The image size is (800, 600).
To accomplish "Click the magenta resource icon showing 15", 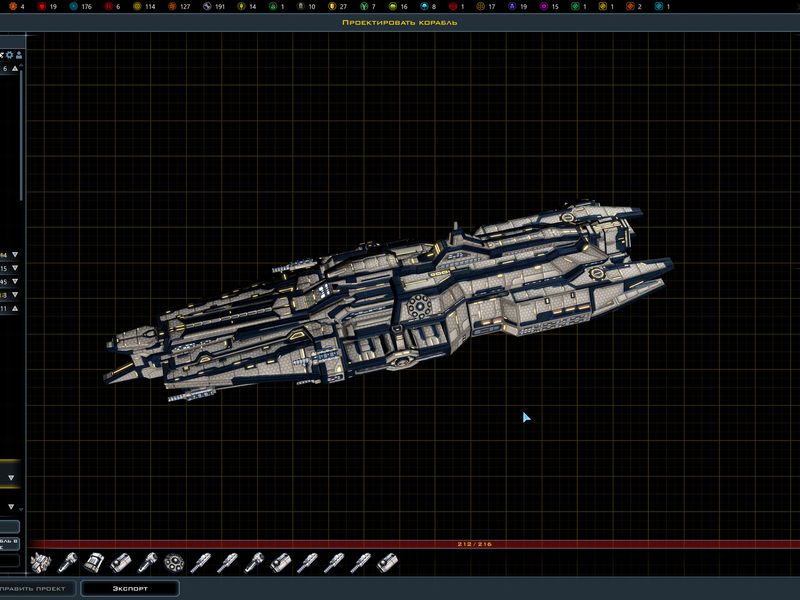I will tap(543, 7).
